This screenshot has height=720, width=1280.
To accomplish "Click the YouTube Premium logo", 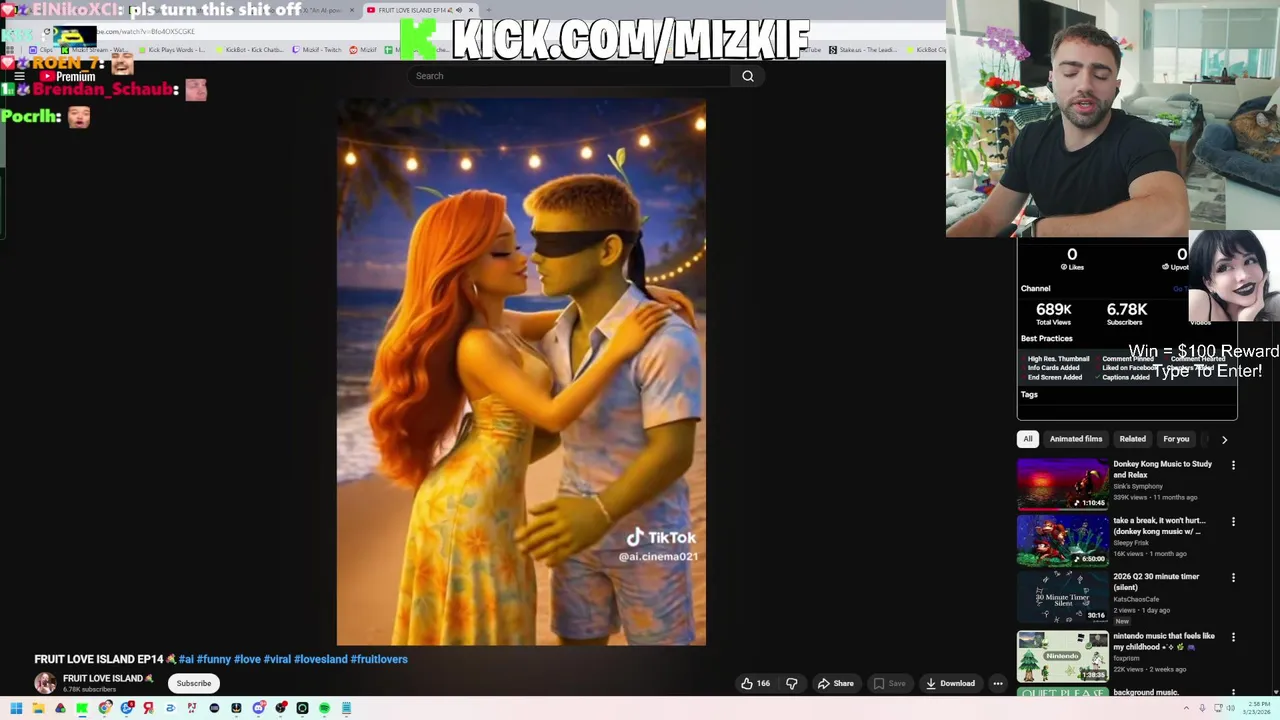I will click(67, 76).
